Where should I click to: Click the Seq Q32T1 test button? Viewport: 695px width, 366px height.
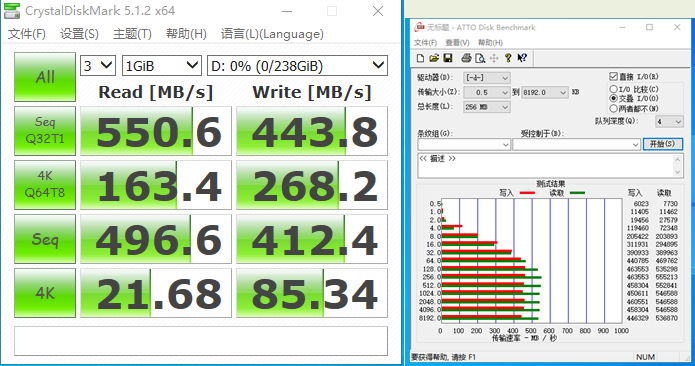point(45,131)
